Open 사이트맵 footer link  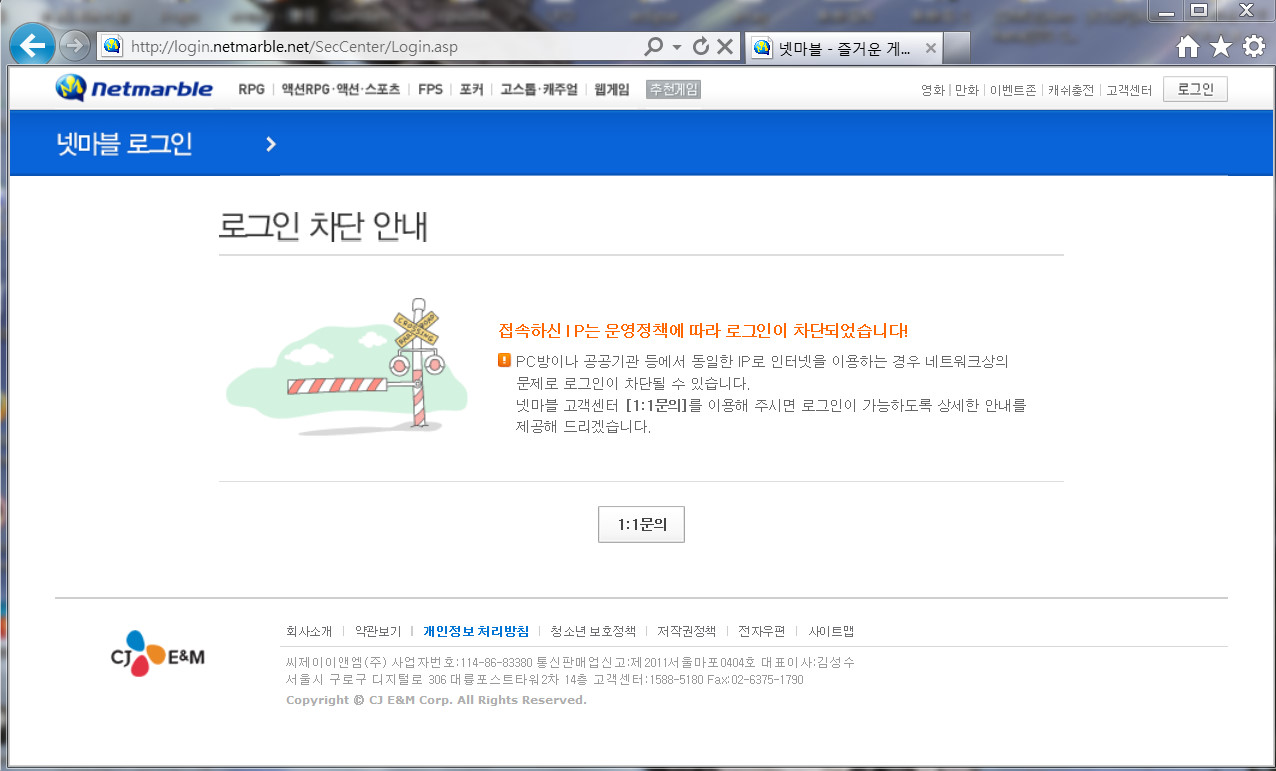click(x=831, y=631)
